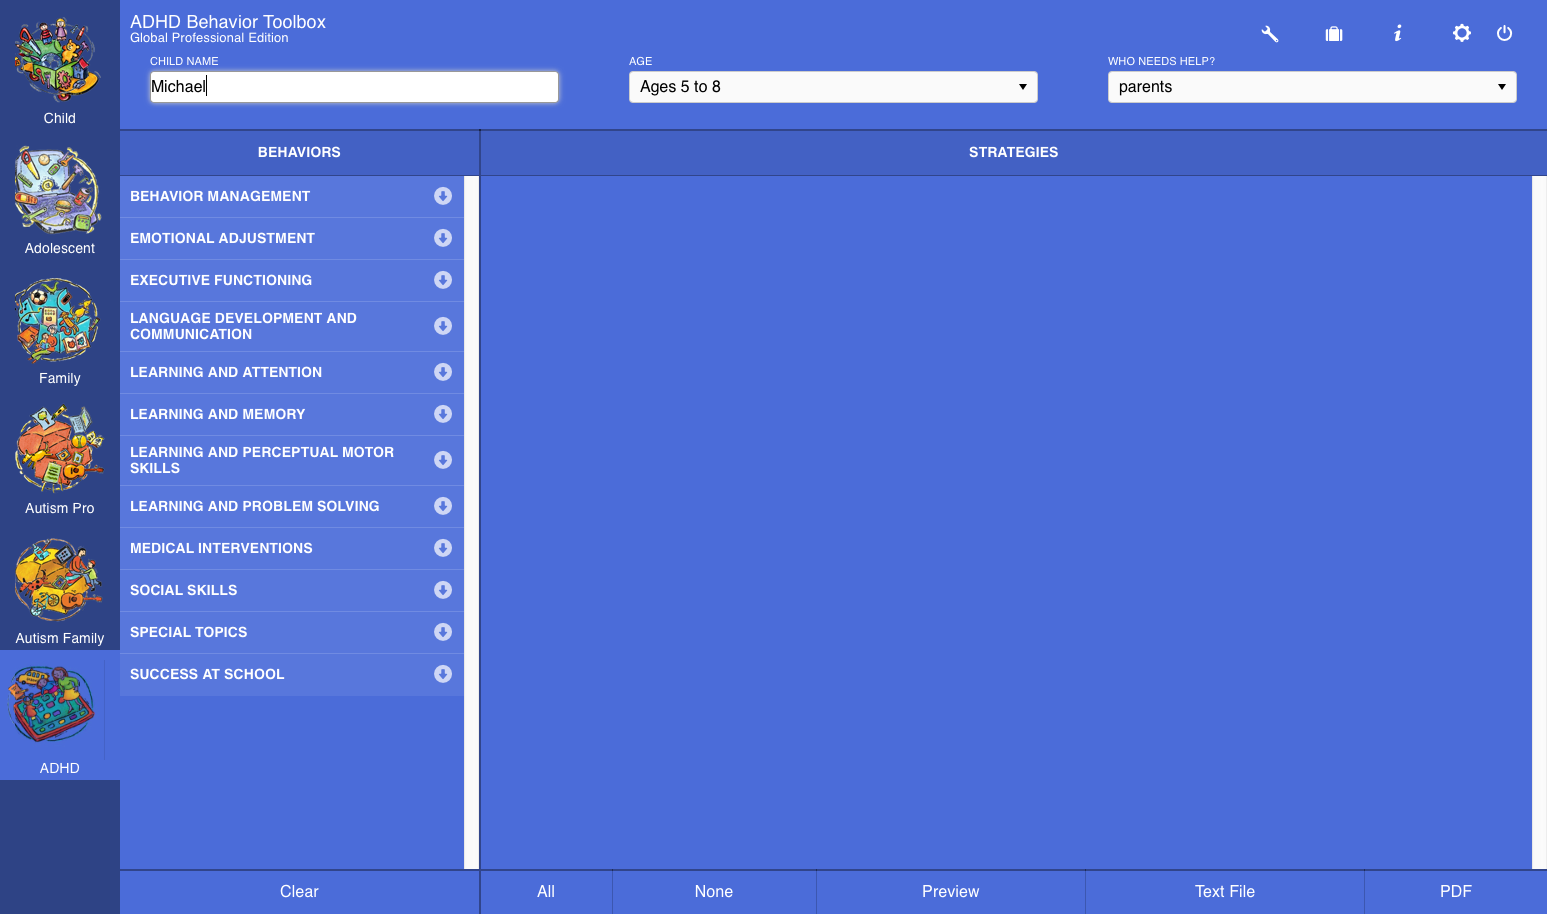This screenshot has height=914, width=1547.
Task: Click in the Child Name field
Action: 354,87
